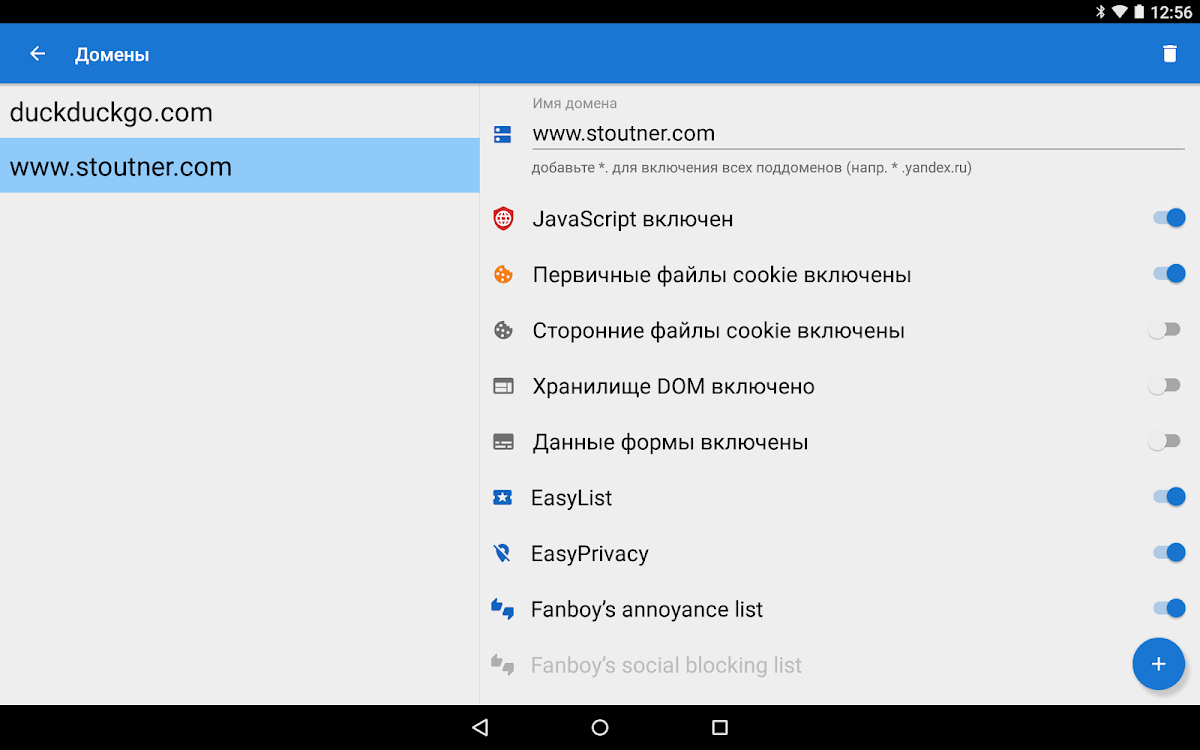Click the Fanboy's annoyance list thumbs icon
The height and width of the screenshot is (750, 1200).
[x=503, y=609]
